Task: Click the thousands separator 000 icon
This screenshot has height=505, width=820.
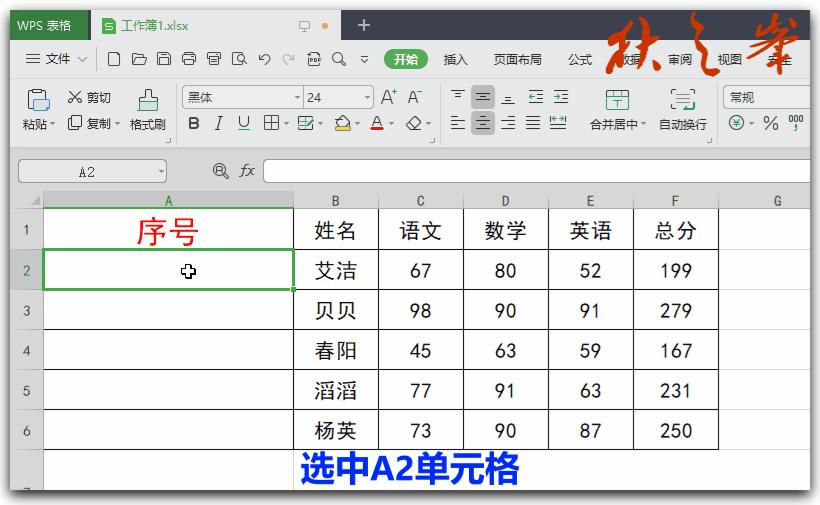Action: click(x=795, y=123)
